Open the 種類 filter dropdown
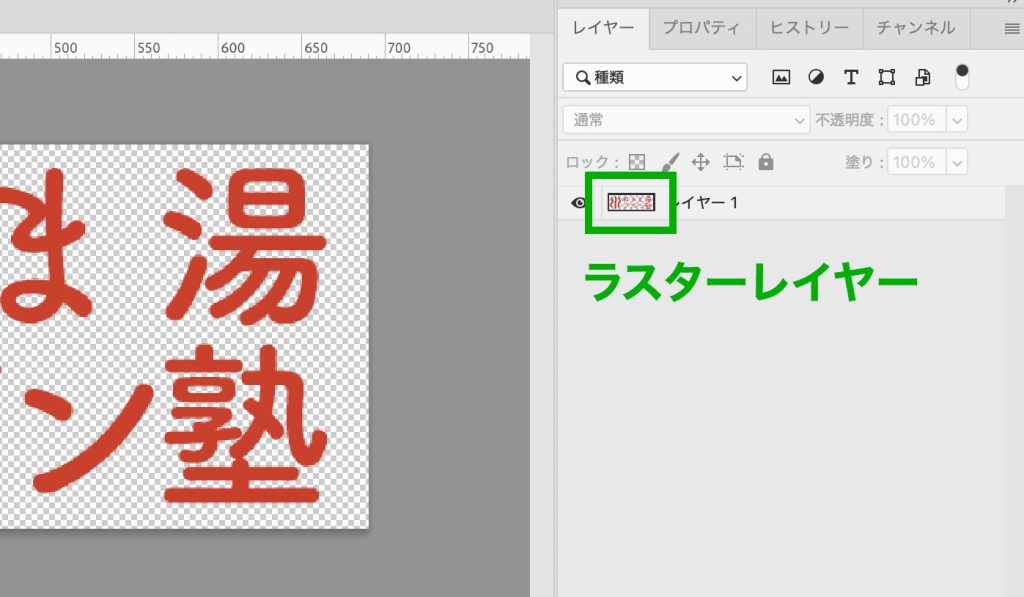This screenshot has height=597, width=1024. tap(655, 78)
